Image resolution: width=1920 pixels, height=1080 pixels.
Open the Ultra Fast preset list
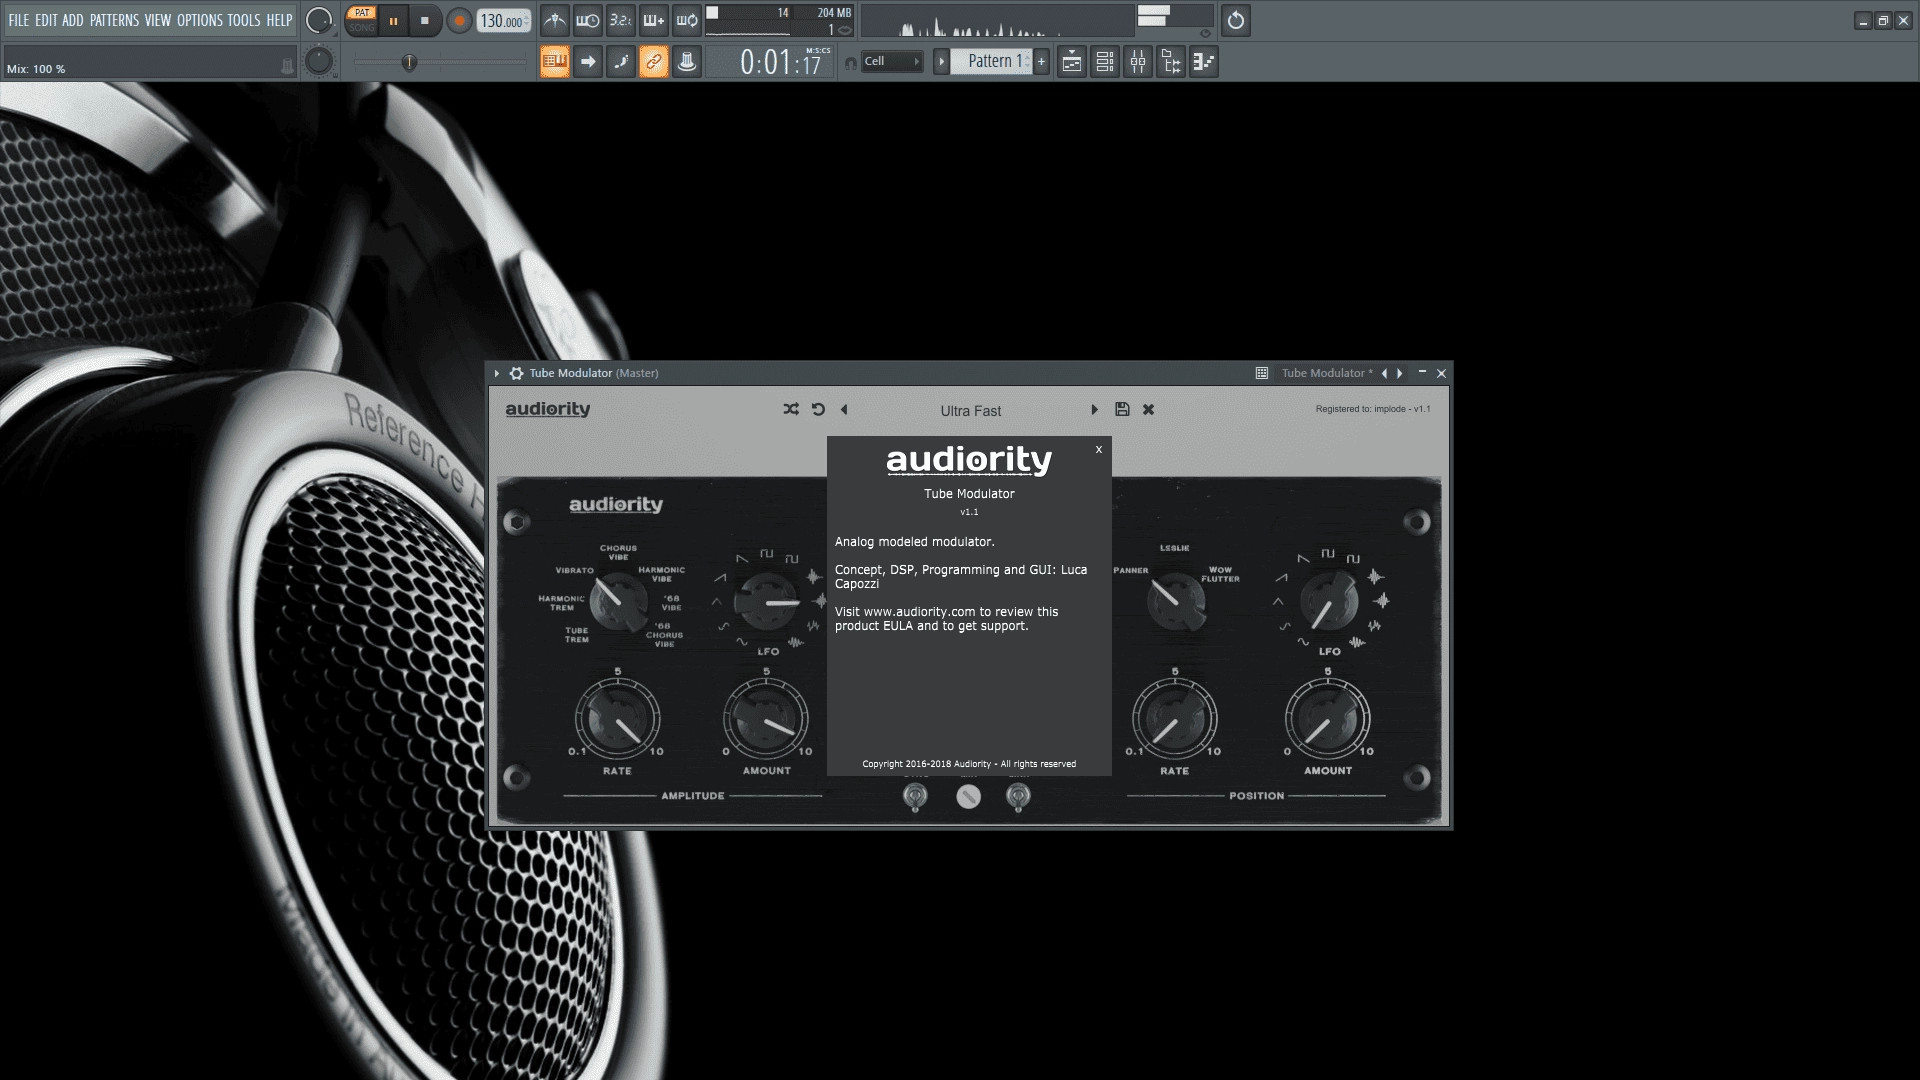click(x=970, y=410)
